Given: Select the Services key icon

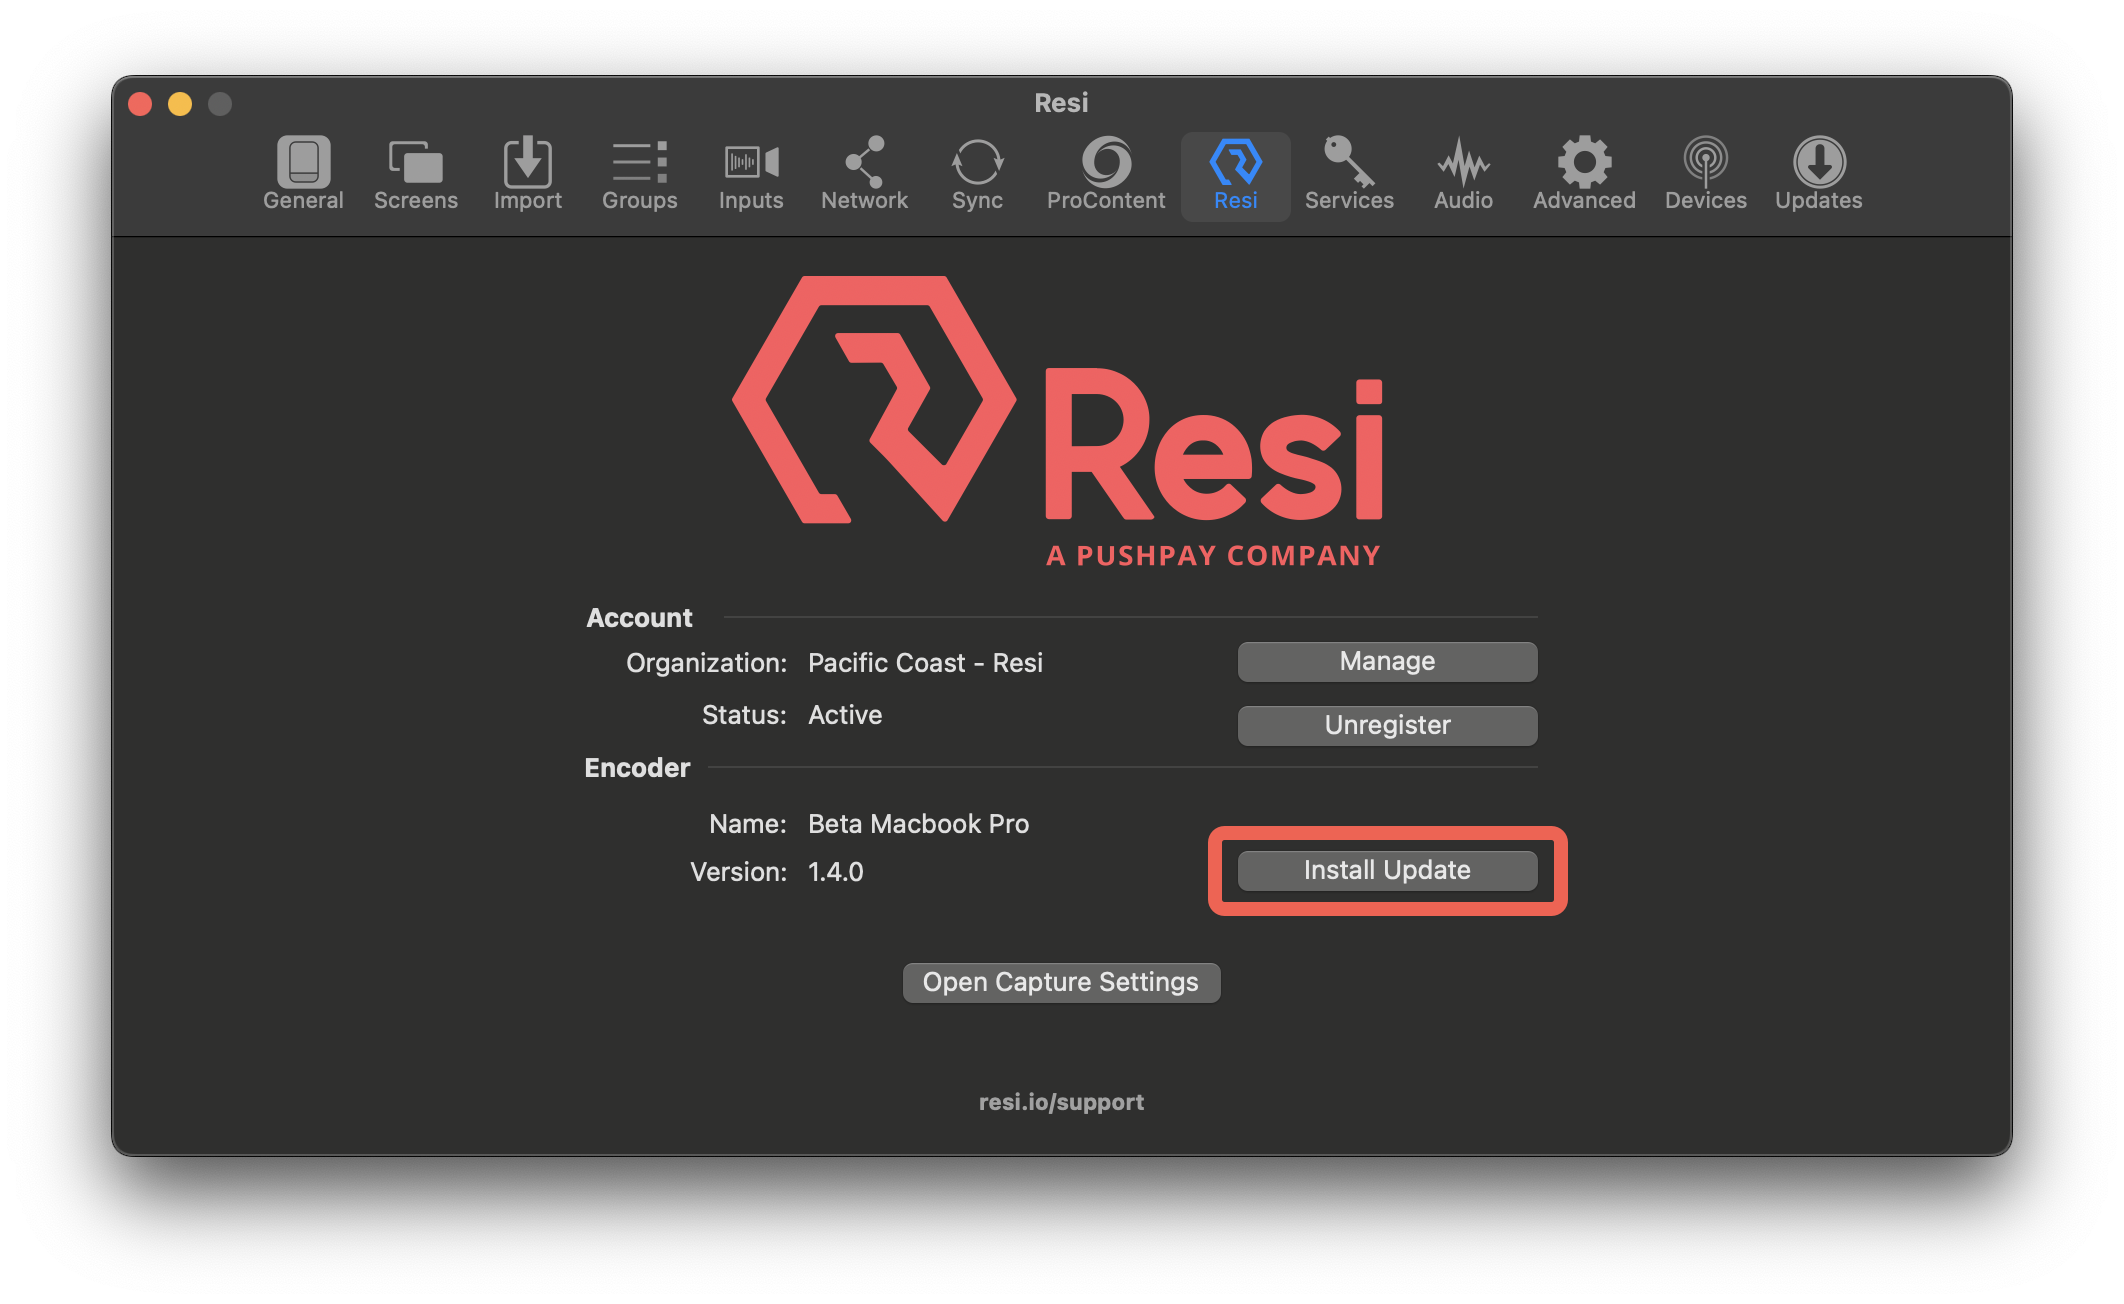Looking at the screenshot, I should point(1349,172).
